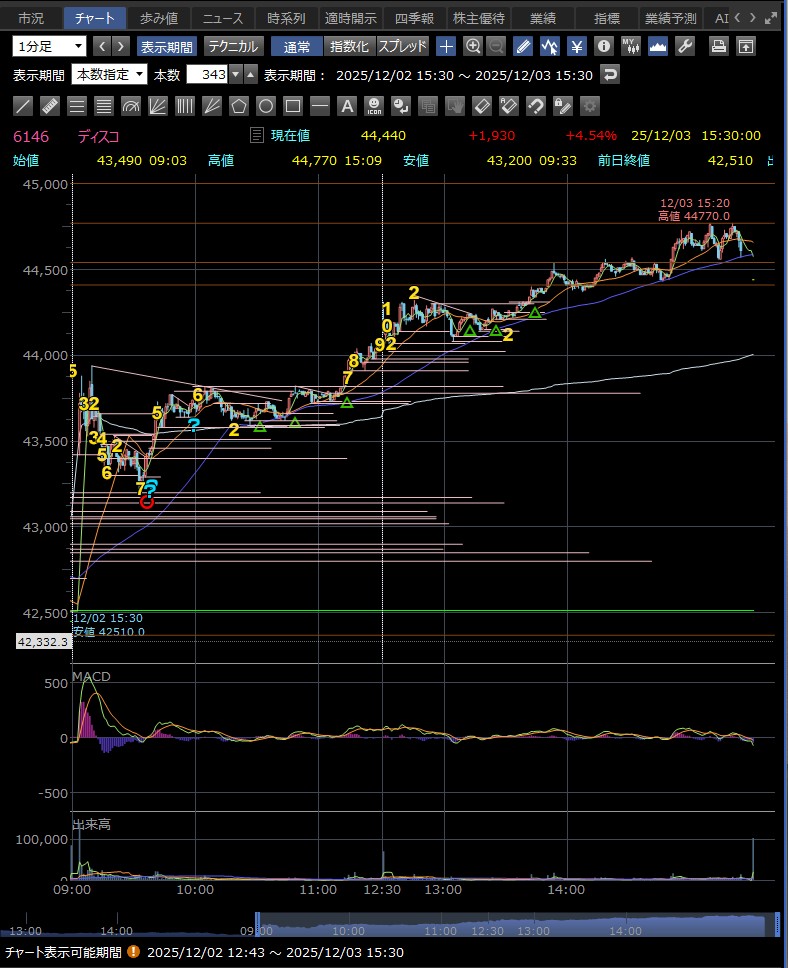Open the 株主優待 tab
Viewport: 788px width, 968px height.
coord(479,18)
